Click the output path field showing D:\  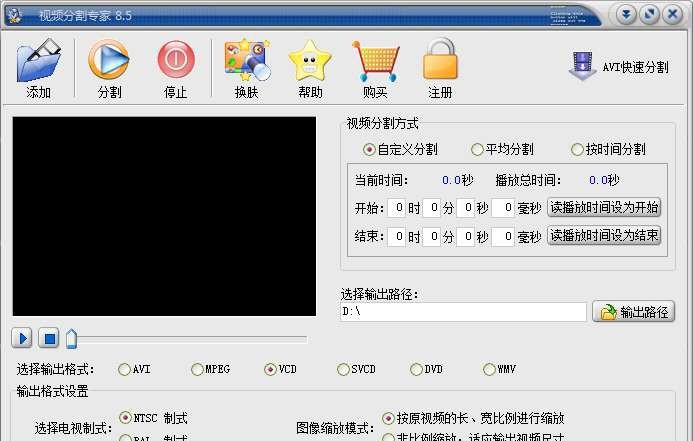[463, 312]
